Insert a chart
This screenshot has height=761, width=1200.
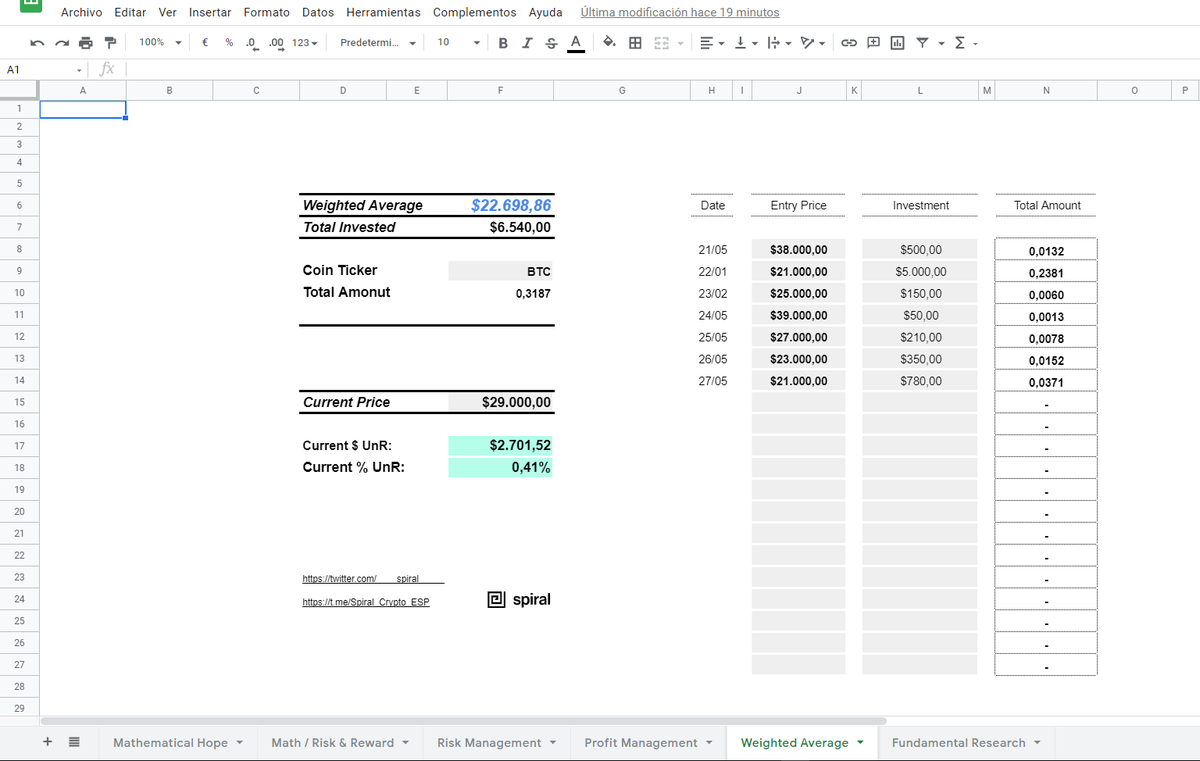[897, 43]
